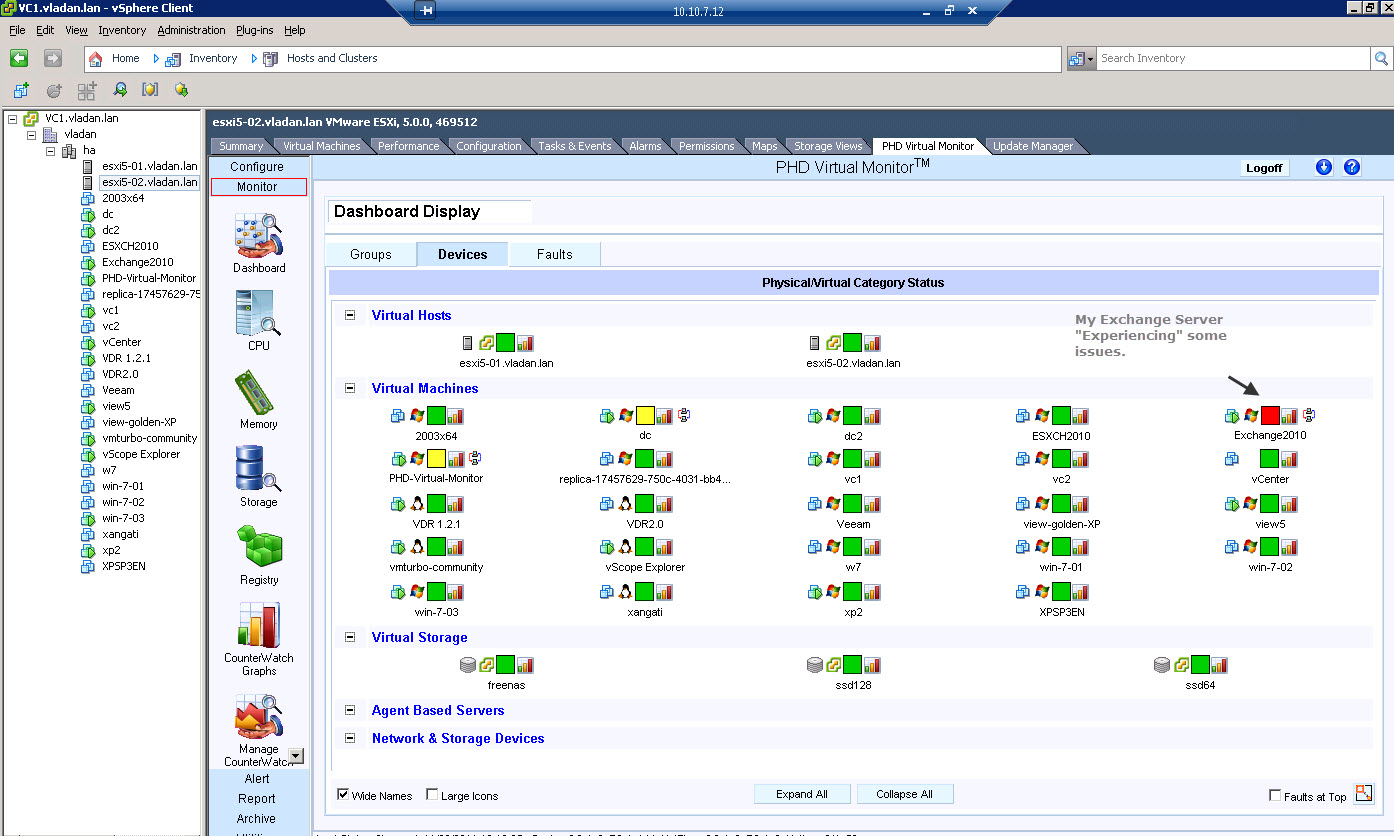Open the File menu
The image size is (1394, 836).
point(17,30)
